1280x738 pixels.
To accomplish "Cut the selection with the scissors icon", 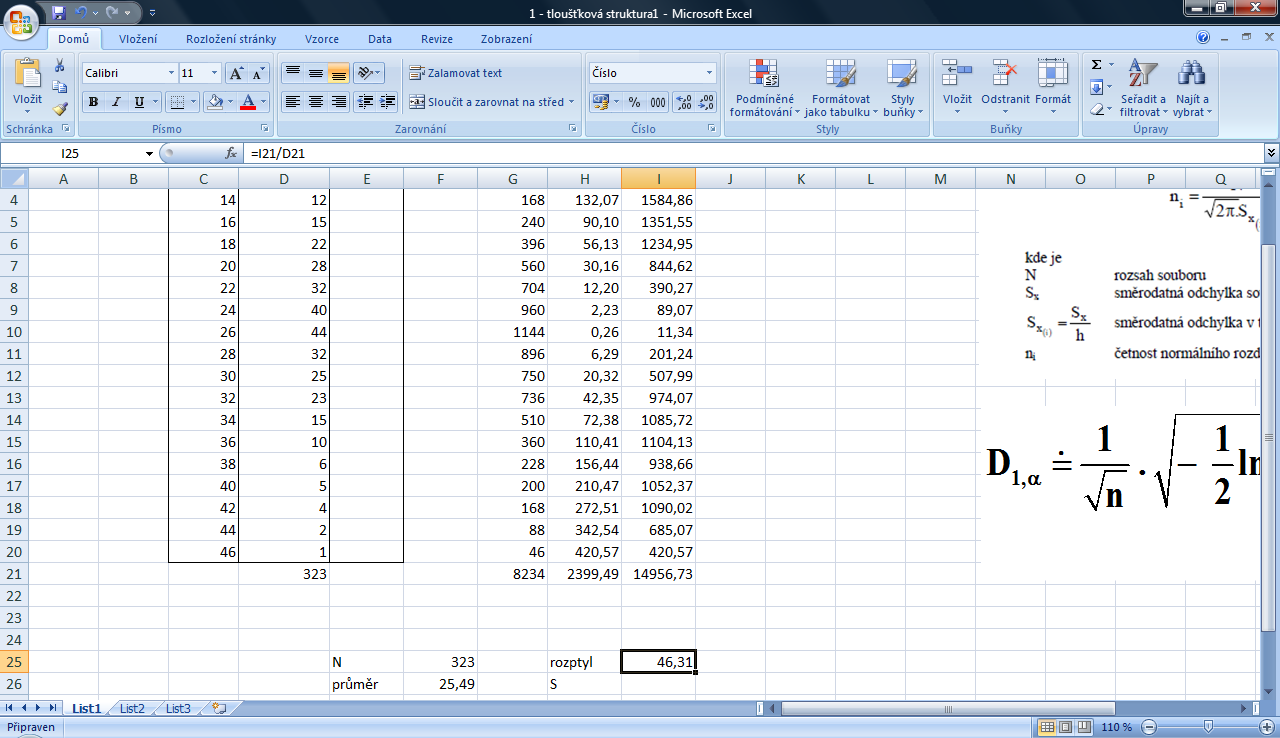I will point(60,66).
